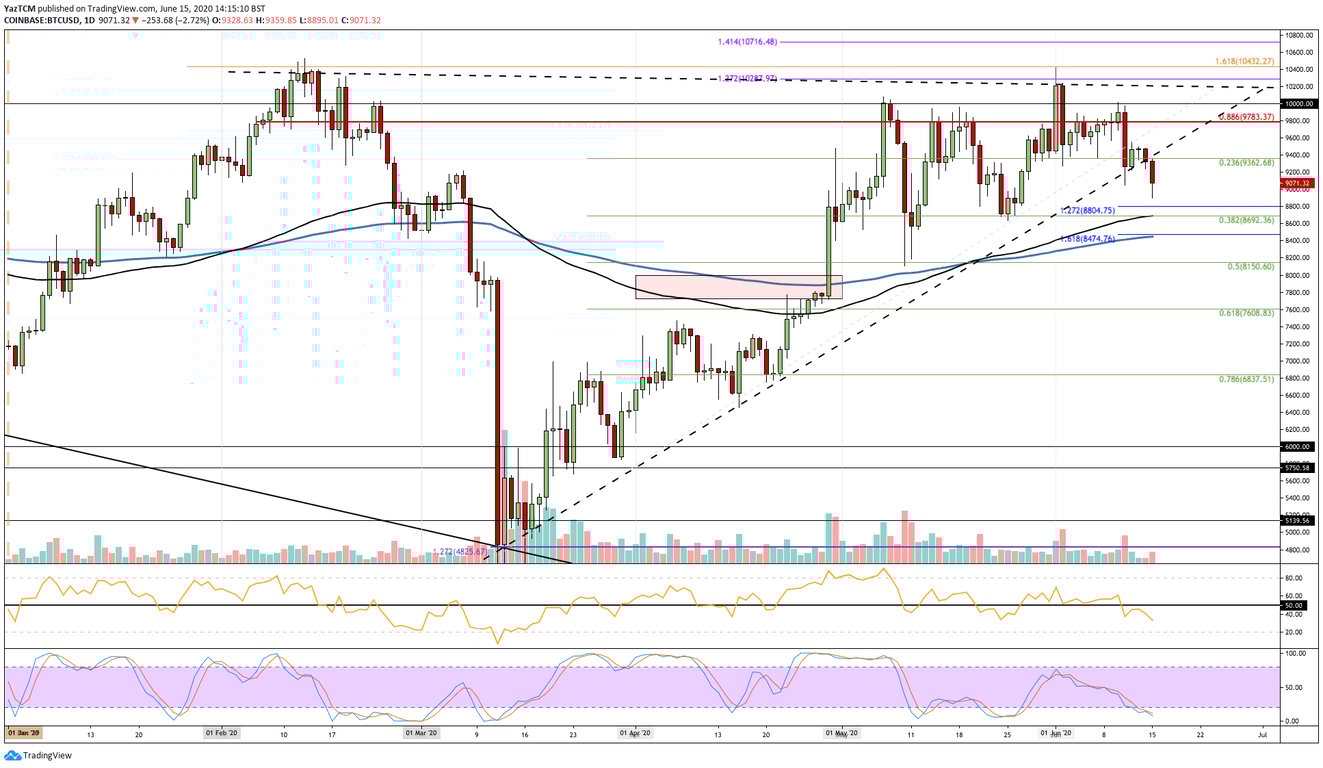Image resolution: width=1323 pixels, height=768 pixels.
Task: Click the YazTCM author name
Action: click(19, 6)
